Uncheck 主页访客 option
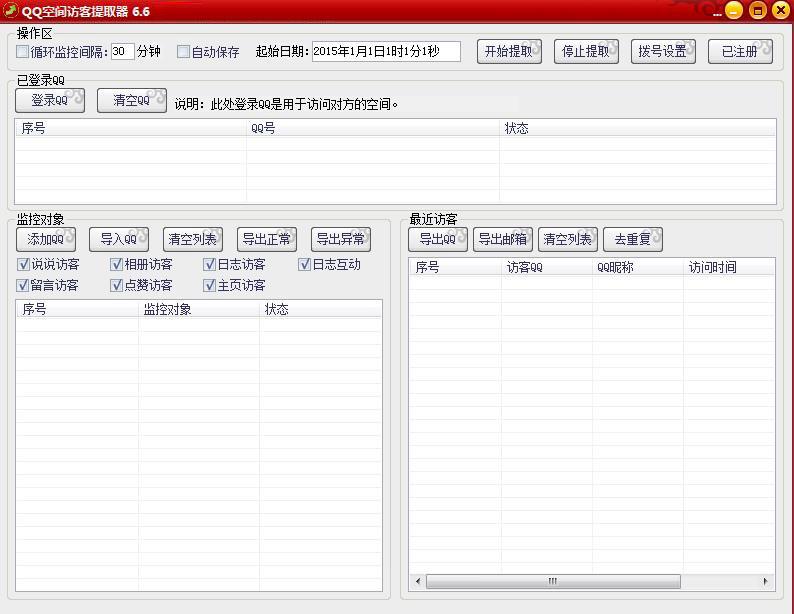This screenshot has width=794, height=614. coord(210,285)
